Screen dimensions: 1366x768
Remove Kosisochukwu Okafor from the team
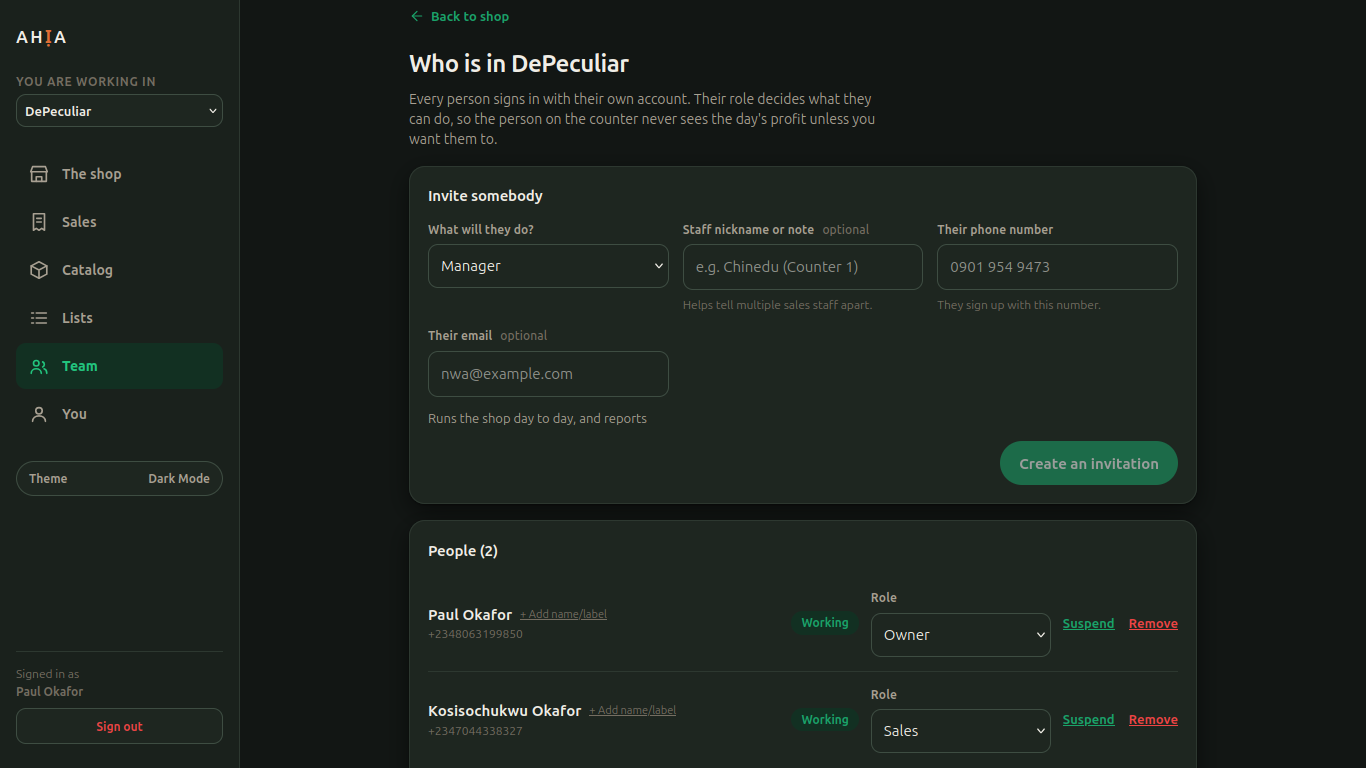point(1153,719)
